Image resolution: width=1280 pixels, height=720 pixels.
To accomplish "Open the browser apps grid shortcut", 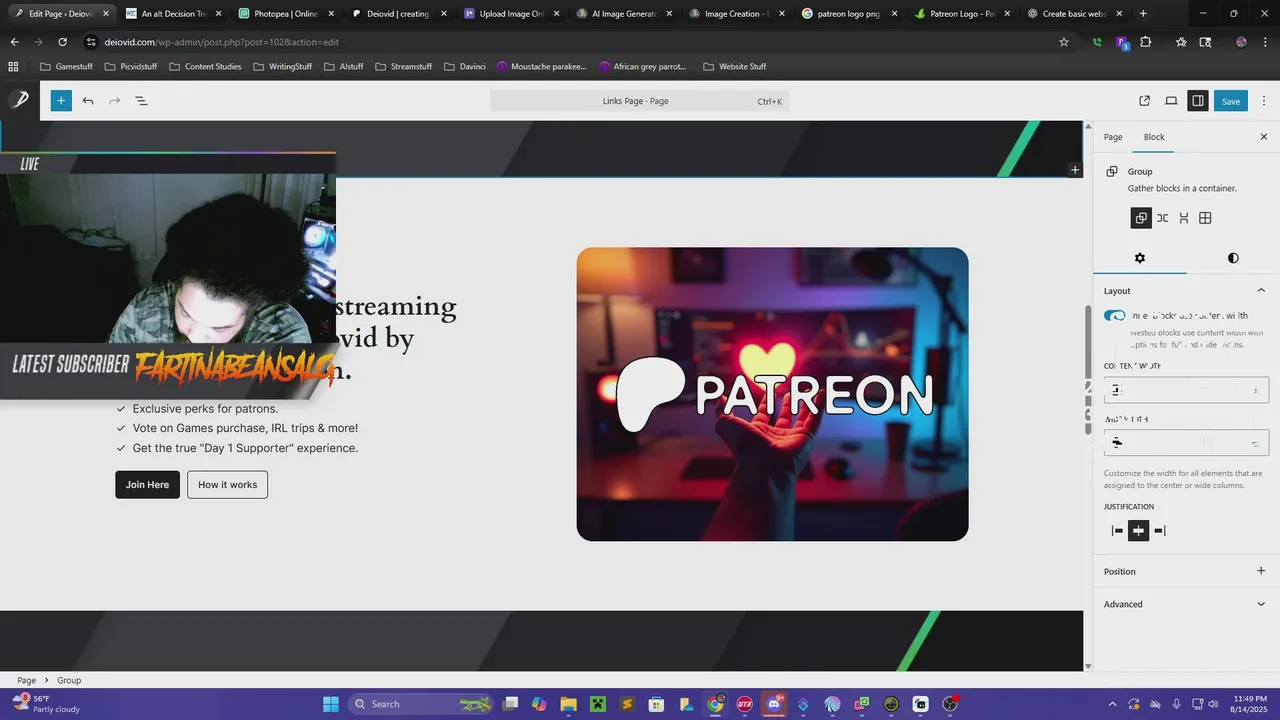I will tap(13, 66).
